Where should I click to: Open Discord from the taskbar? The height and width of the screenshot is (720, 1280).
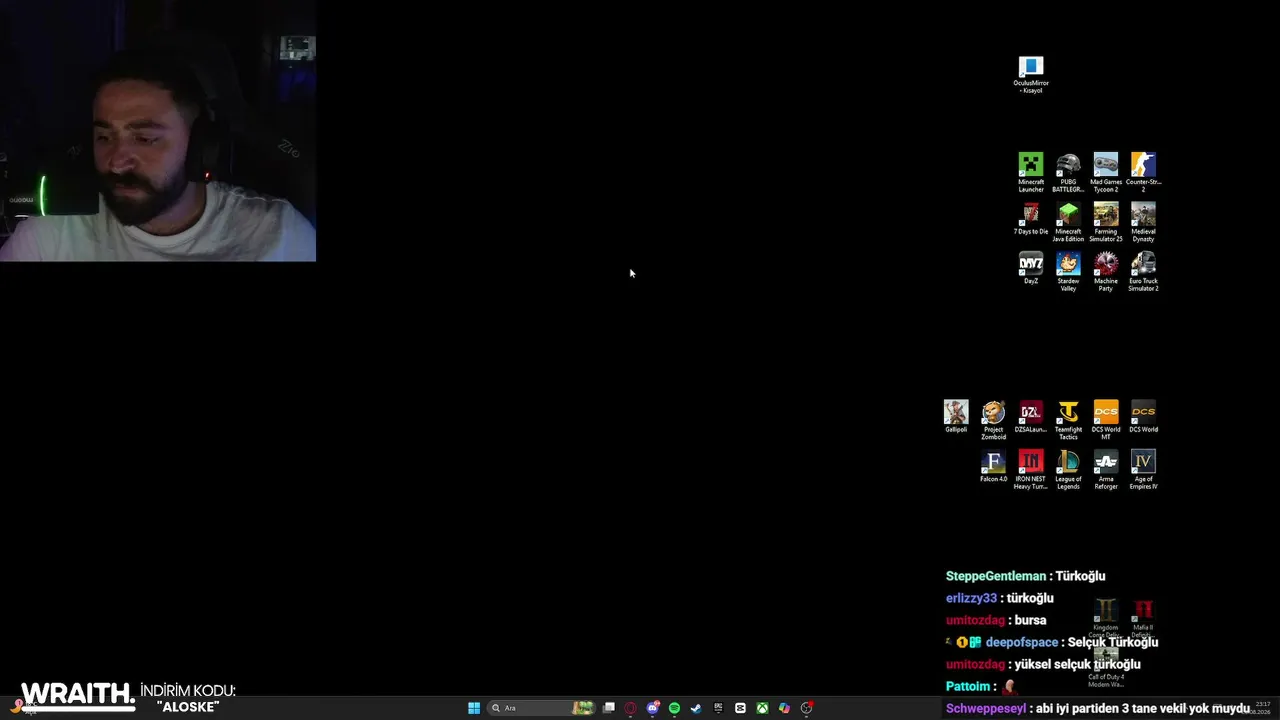(x=652, y=708)
